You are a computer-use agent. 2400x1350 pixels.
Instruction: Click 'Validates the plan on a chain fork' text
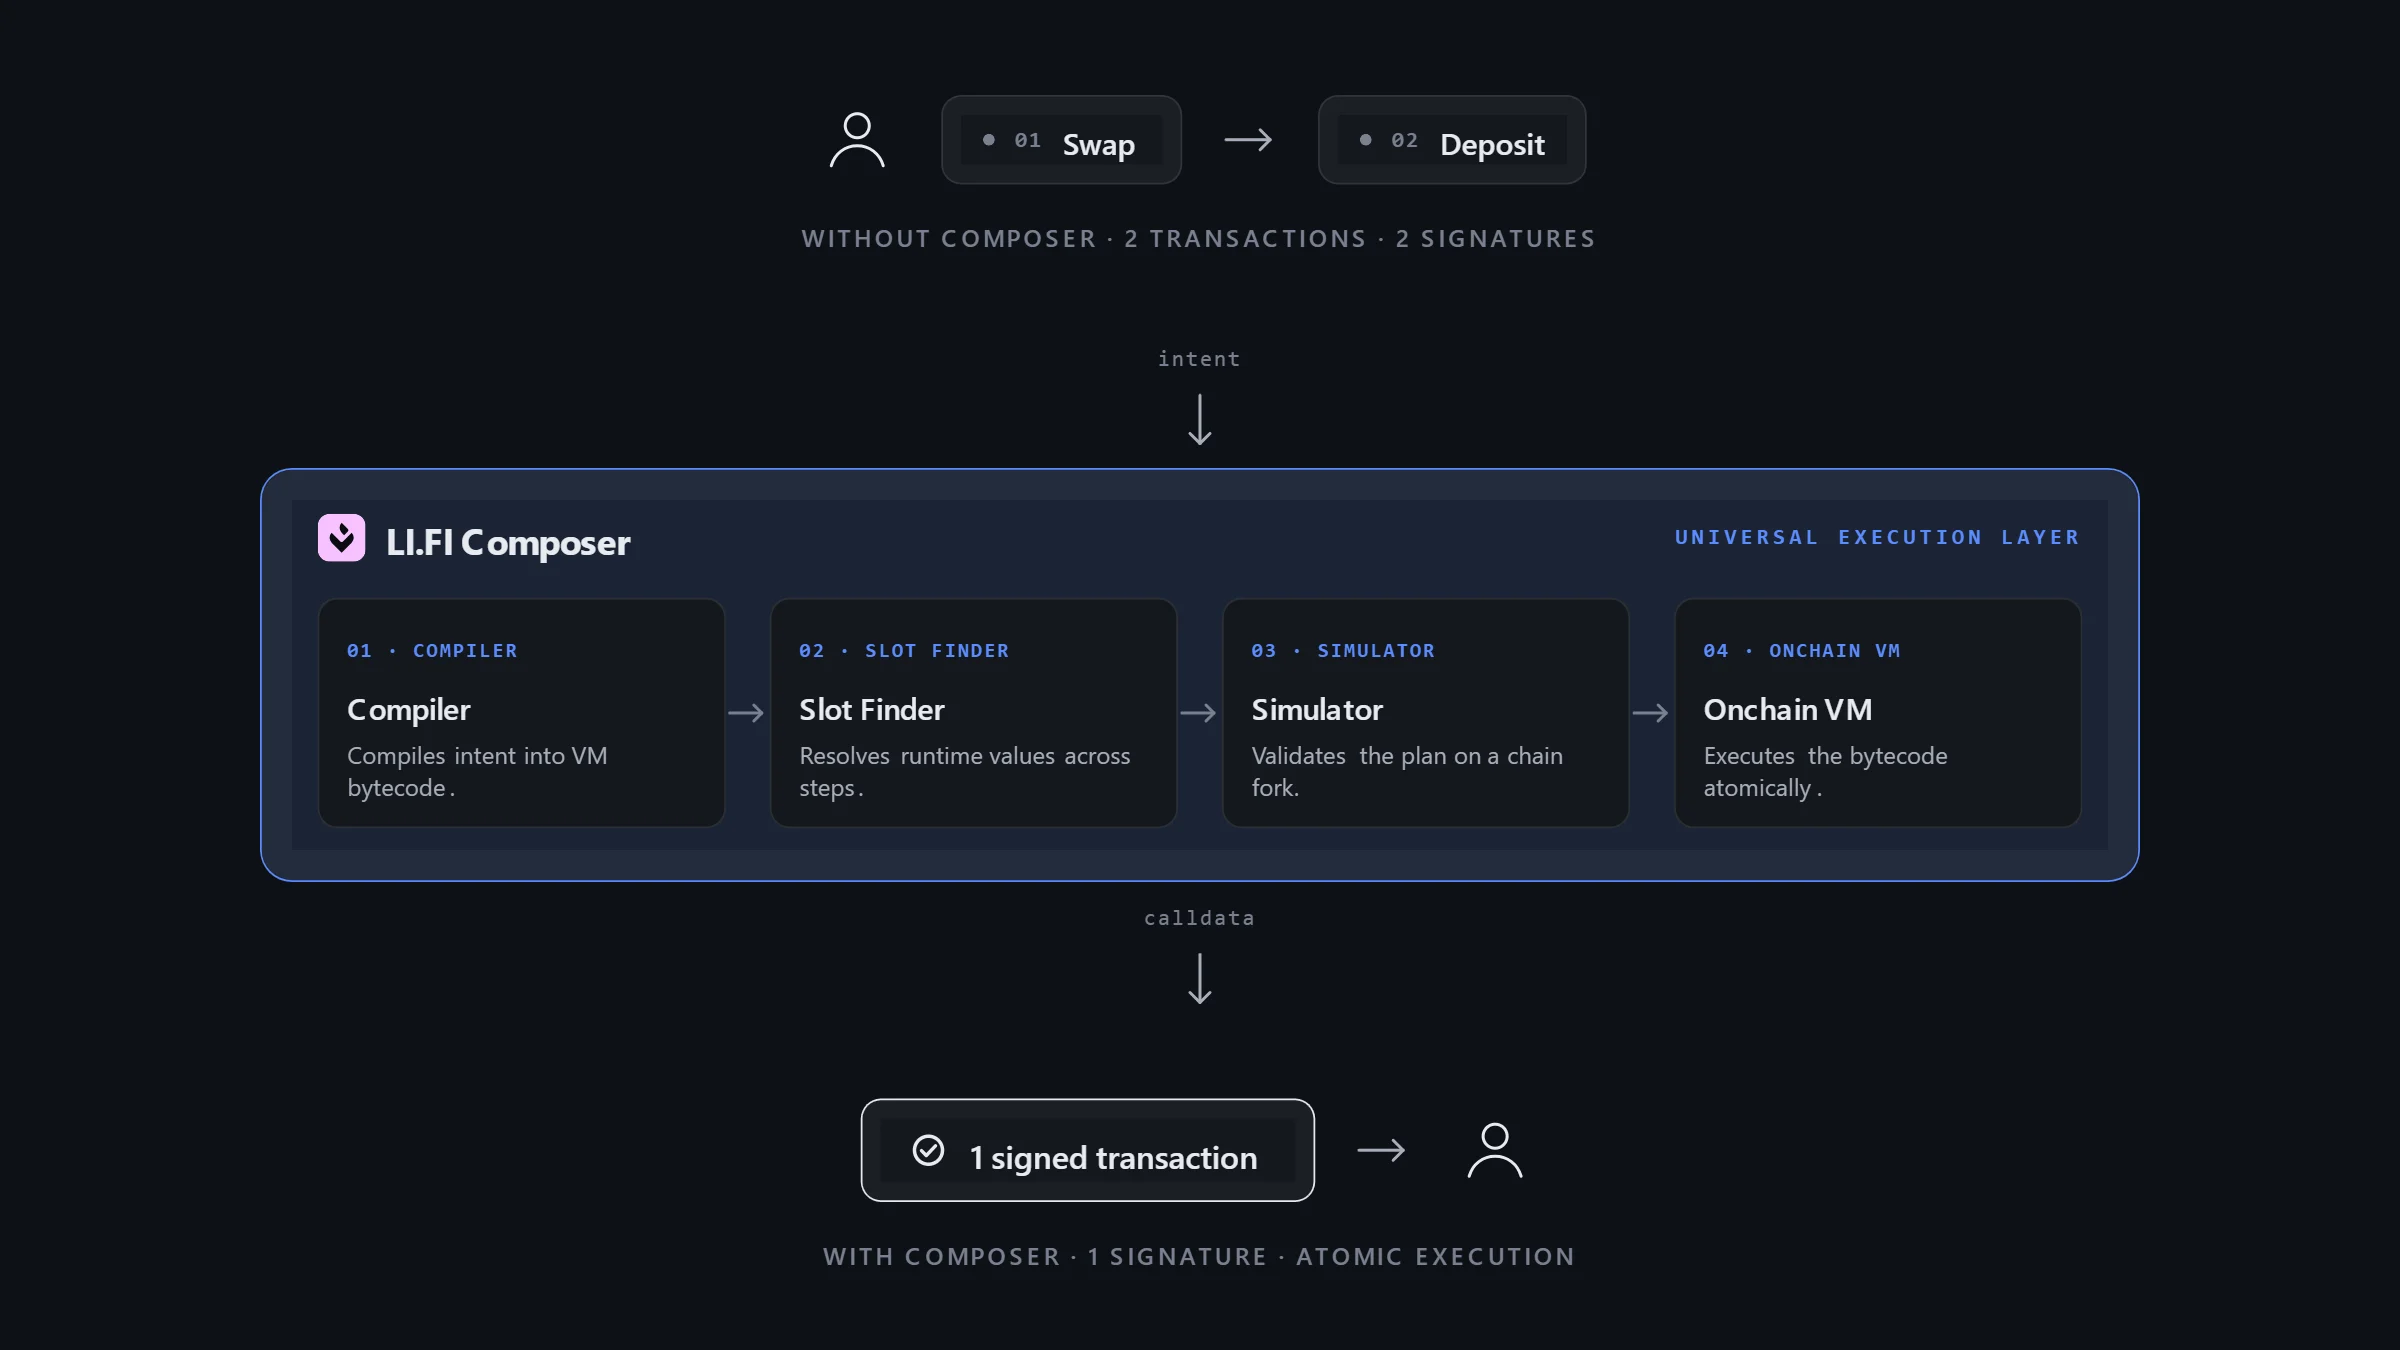click(x=1407, y=771)
